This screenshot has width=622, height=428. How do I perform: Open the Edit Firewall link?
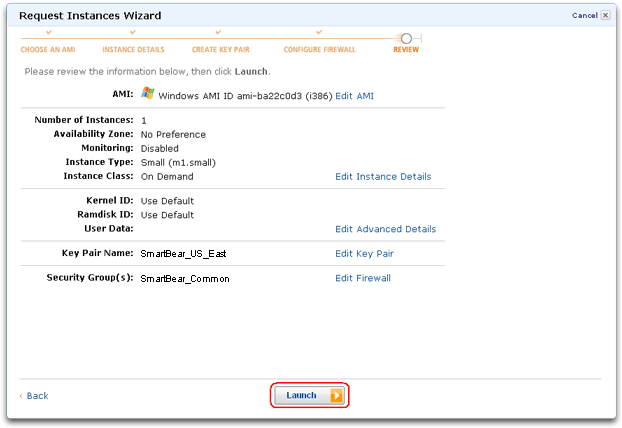point(363,278)
